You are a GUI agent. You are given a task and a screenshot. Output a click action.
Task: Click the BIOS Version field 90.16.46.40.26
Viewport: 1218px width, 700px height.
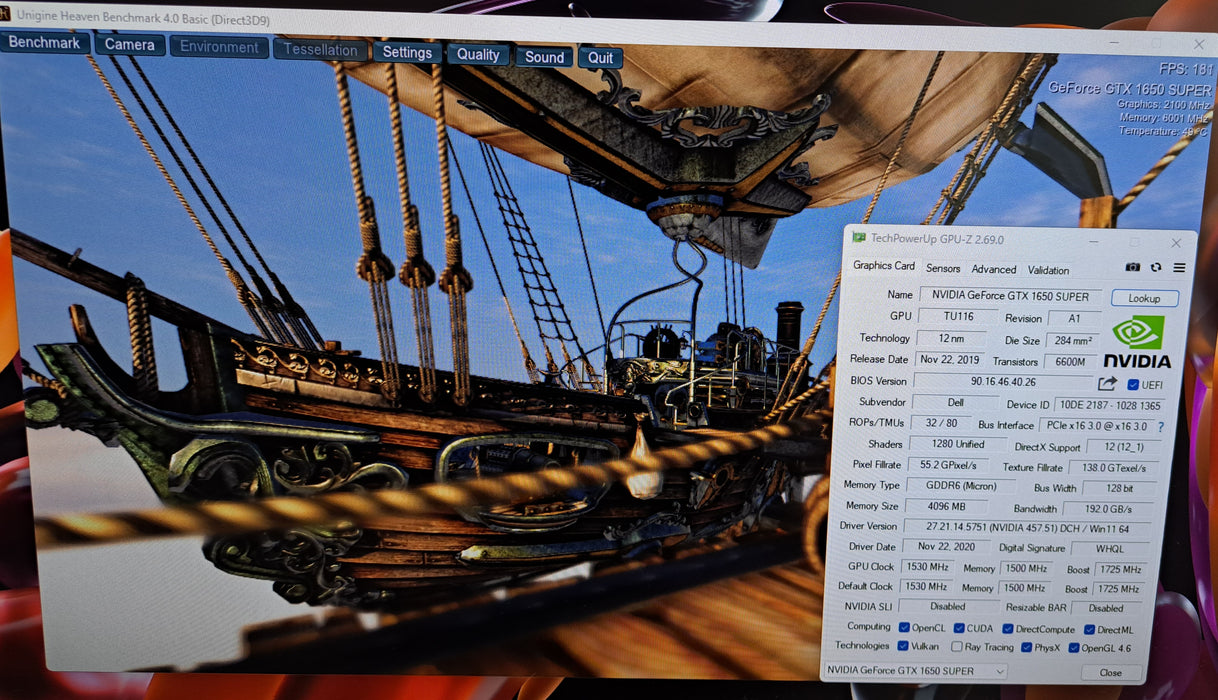[1003, 381]
